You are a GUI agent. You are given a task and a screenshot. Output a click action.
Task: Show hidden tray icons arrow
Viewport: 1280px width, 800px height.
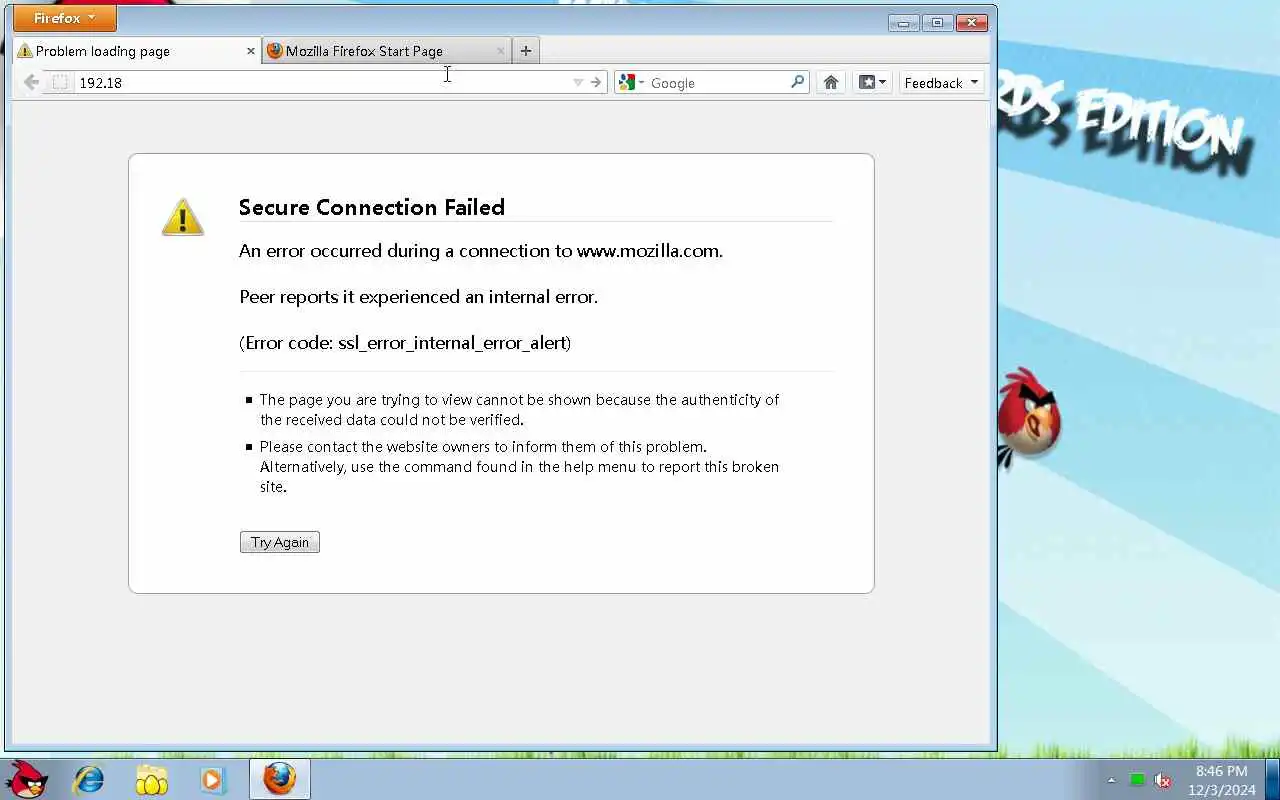tap(1111, 780)
